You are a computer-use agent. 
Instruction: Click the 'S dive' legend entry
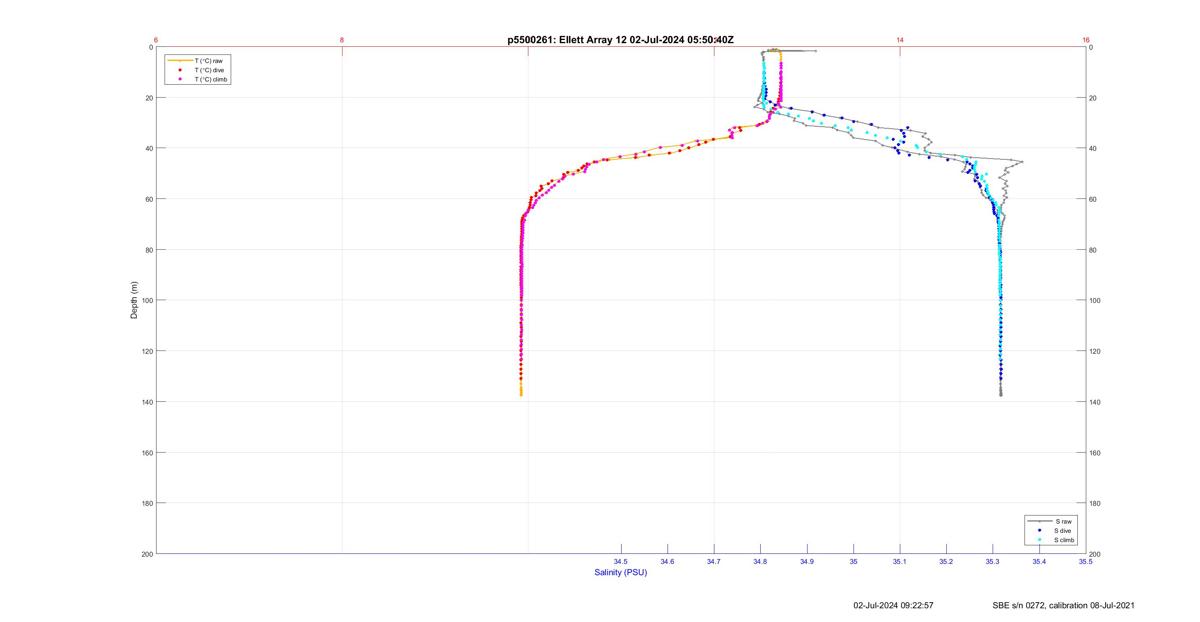[1065, 531]
